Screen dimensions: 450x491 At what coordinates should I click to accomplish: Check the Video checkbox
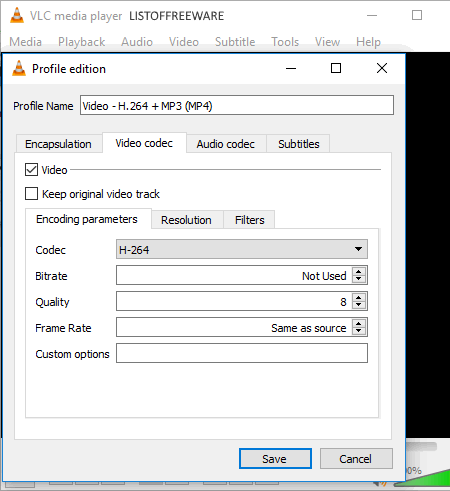pos(31,170)
